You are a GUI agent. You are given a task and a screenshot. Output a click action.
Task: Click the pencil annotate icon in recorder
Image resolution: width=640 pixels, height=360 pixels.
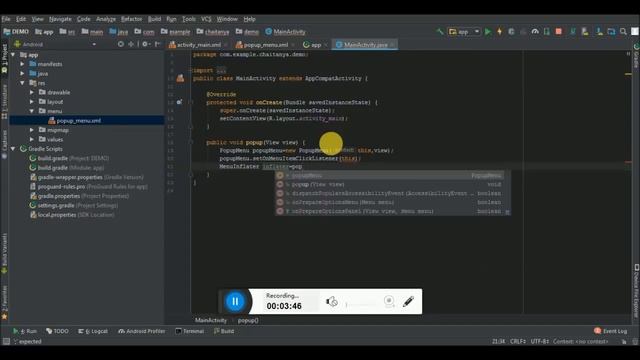[x=408, y=301]
